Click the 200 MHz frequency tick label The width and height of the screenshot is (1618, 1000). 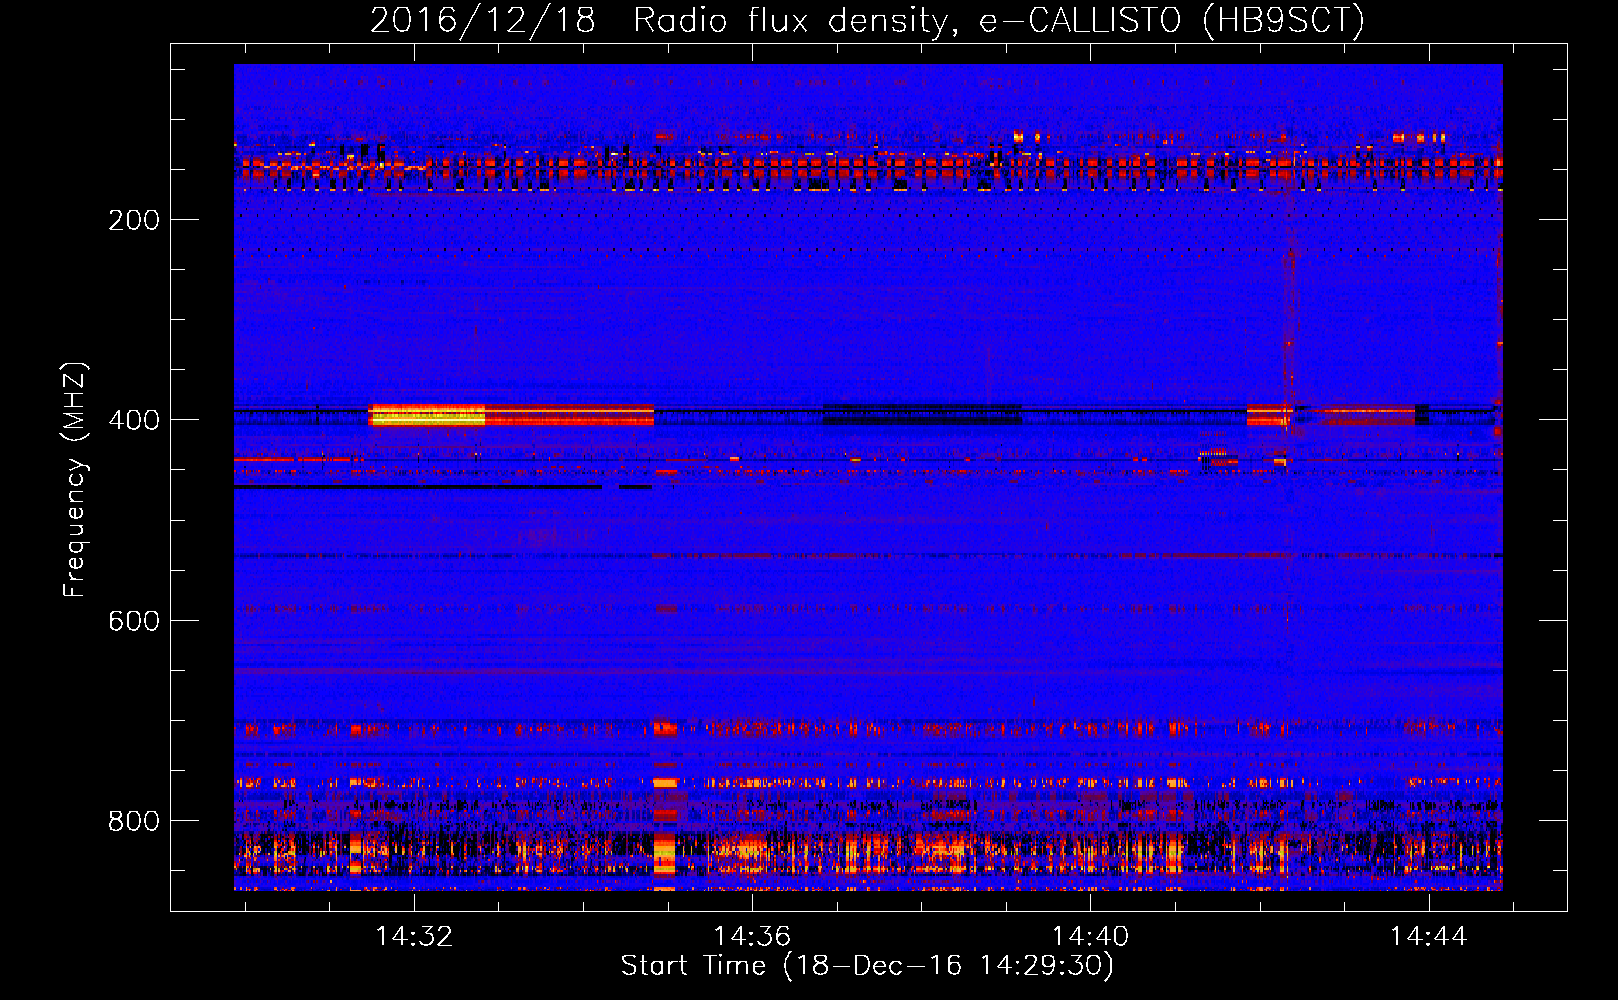tap(134, 220)
